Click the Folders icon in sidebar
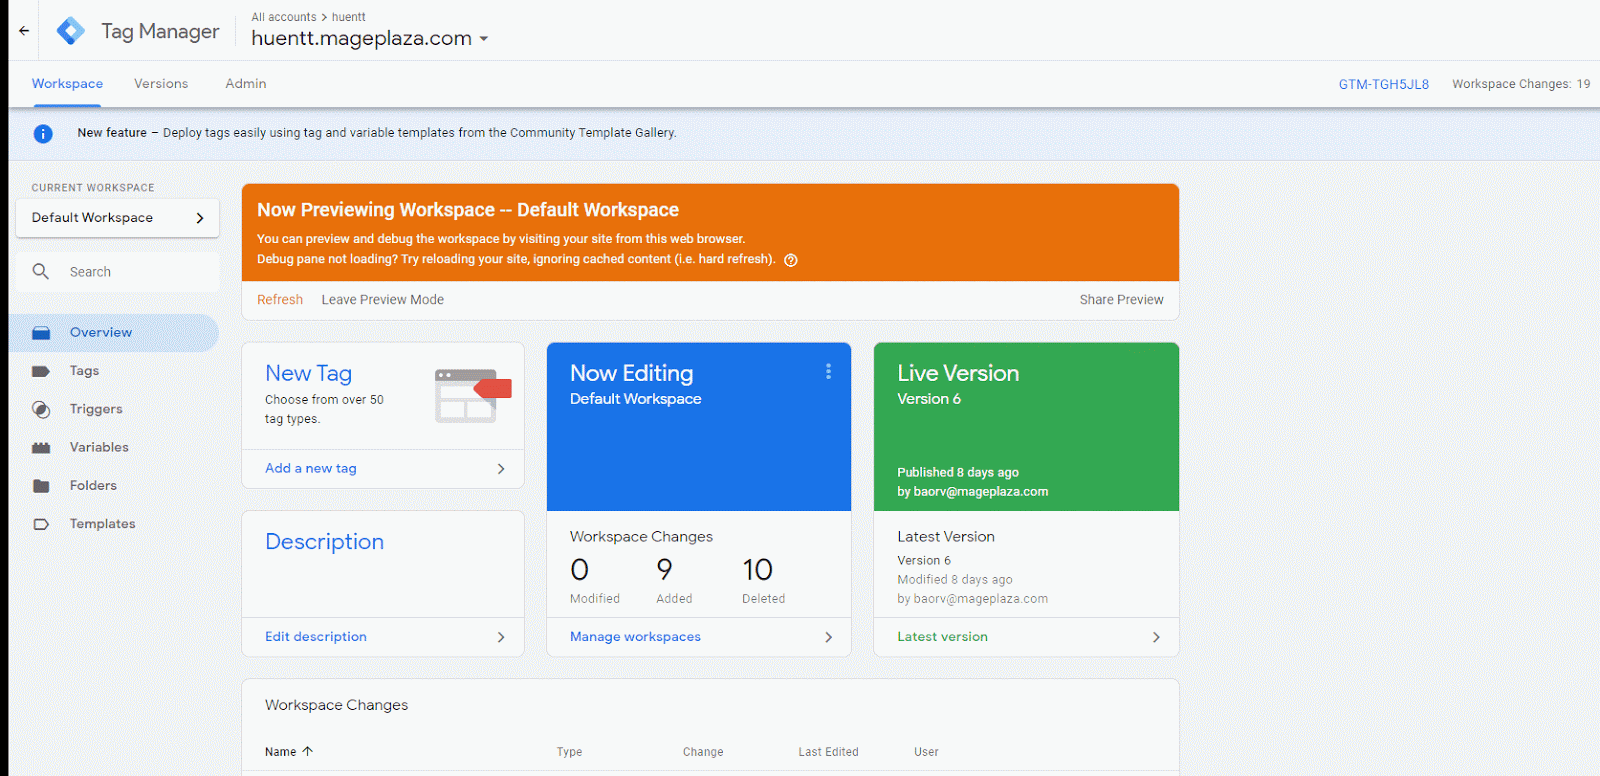The height and width of the screenshot is (776, 1600). [x=41, y=486]
